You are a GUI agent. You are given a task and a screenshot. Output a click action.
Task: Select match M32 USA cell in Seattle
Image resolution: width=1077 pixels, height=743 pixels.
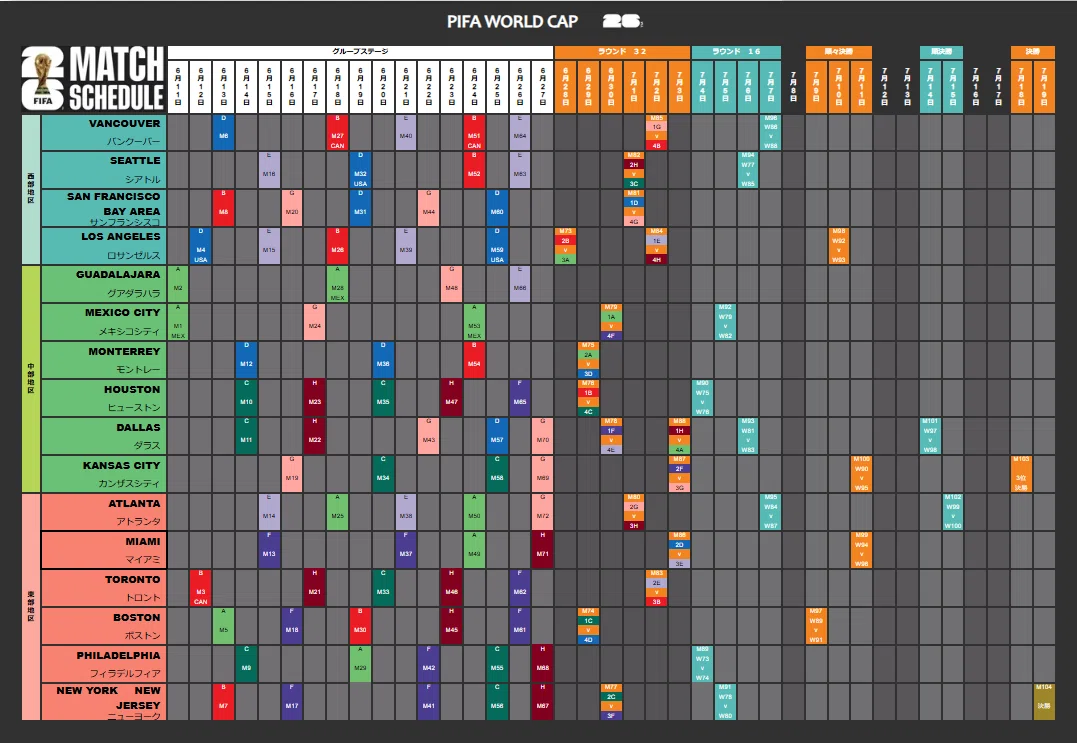click(360, 170)
